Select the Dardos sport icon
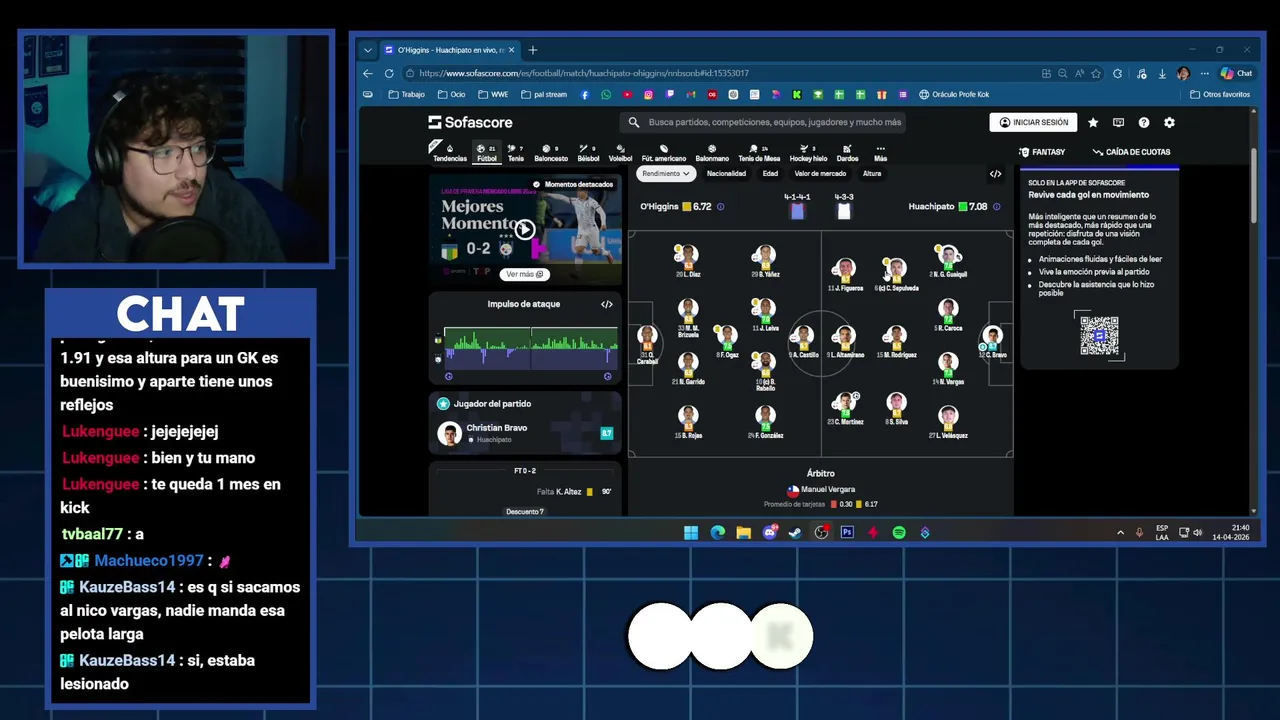Viewport: 1280px width, 720px height. click(847, 153)
